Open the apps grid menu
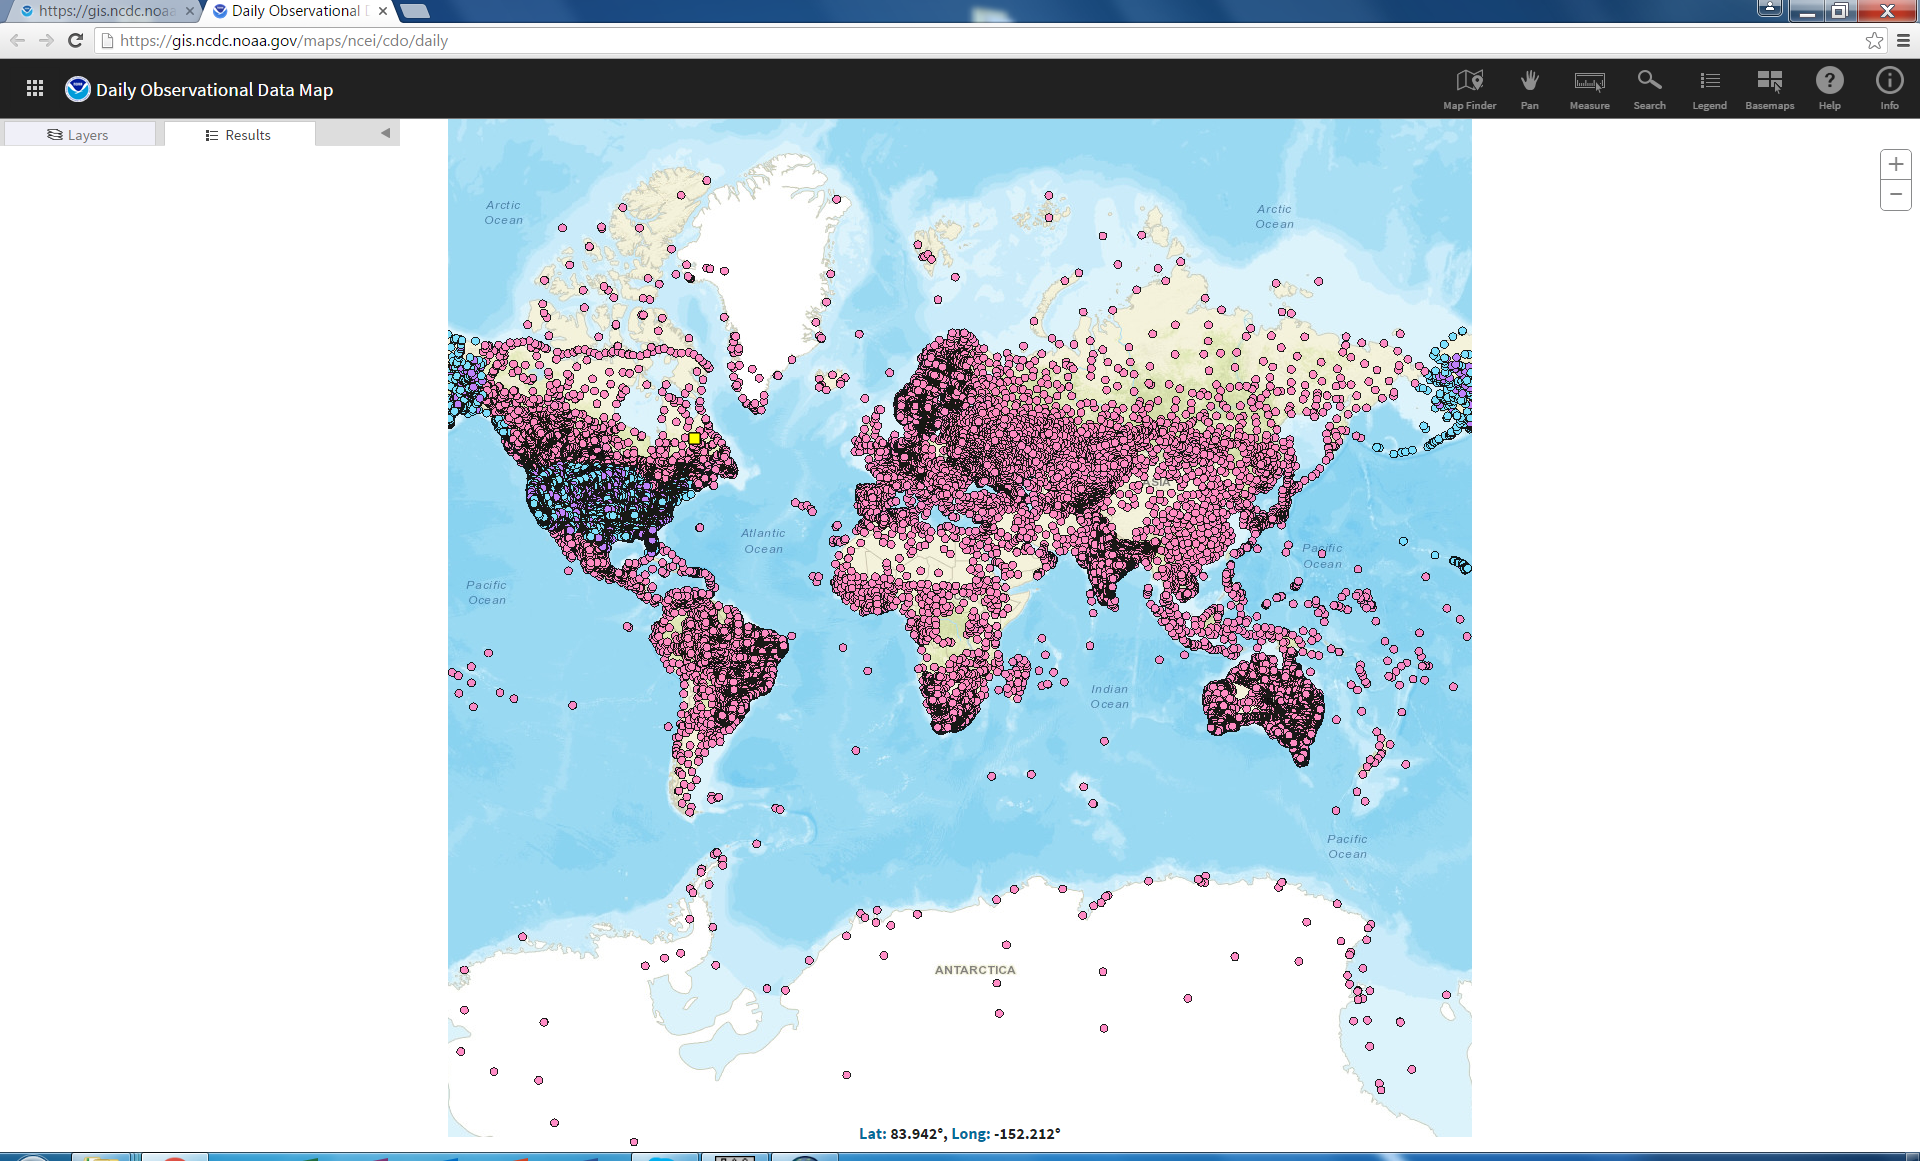Image resolution: width=1920 pixels, height=1161 pixels. [x=35, y=89]
